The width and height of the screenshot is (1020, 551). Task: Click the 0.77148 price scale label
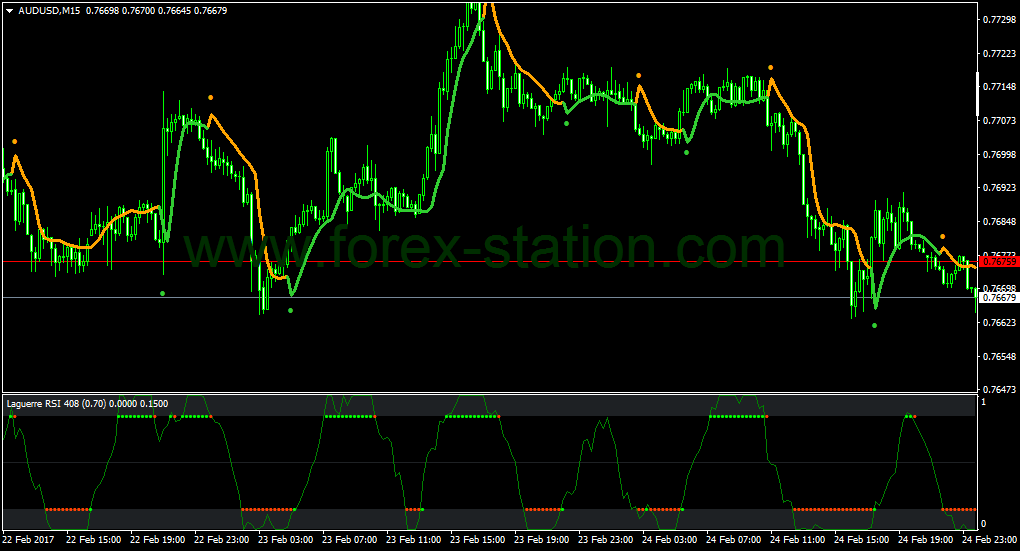[1000, 87]
